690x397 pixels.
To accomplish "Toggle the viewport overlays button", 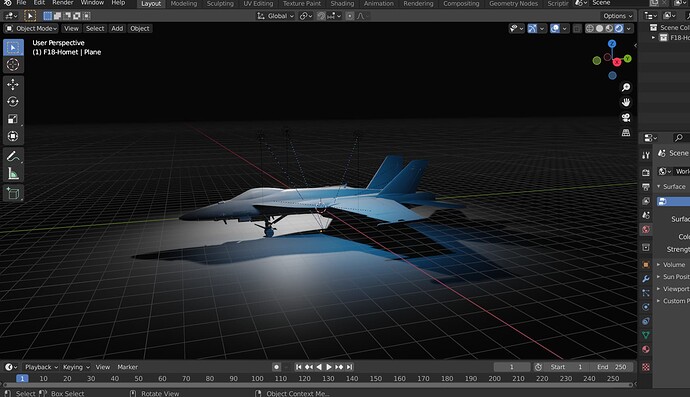I will 555,29.
